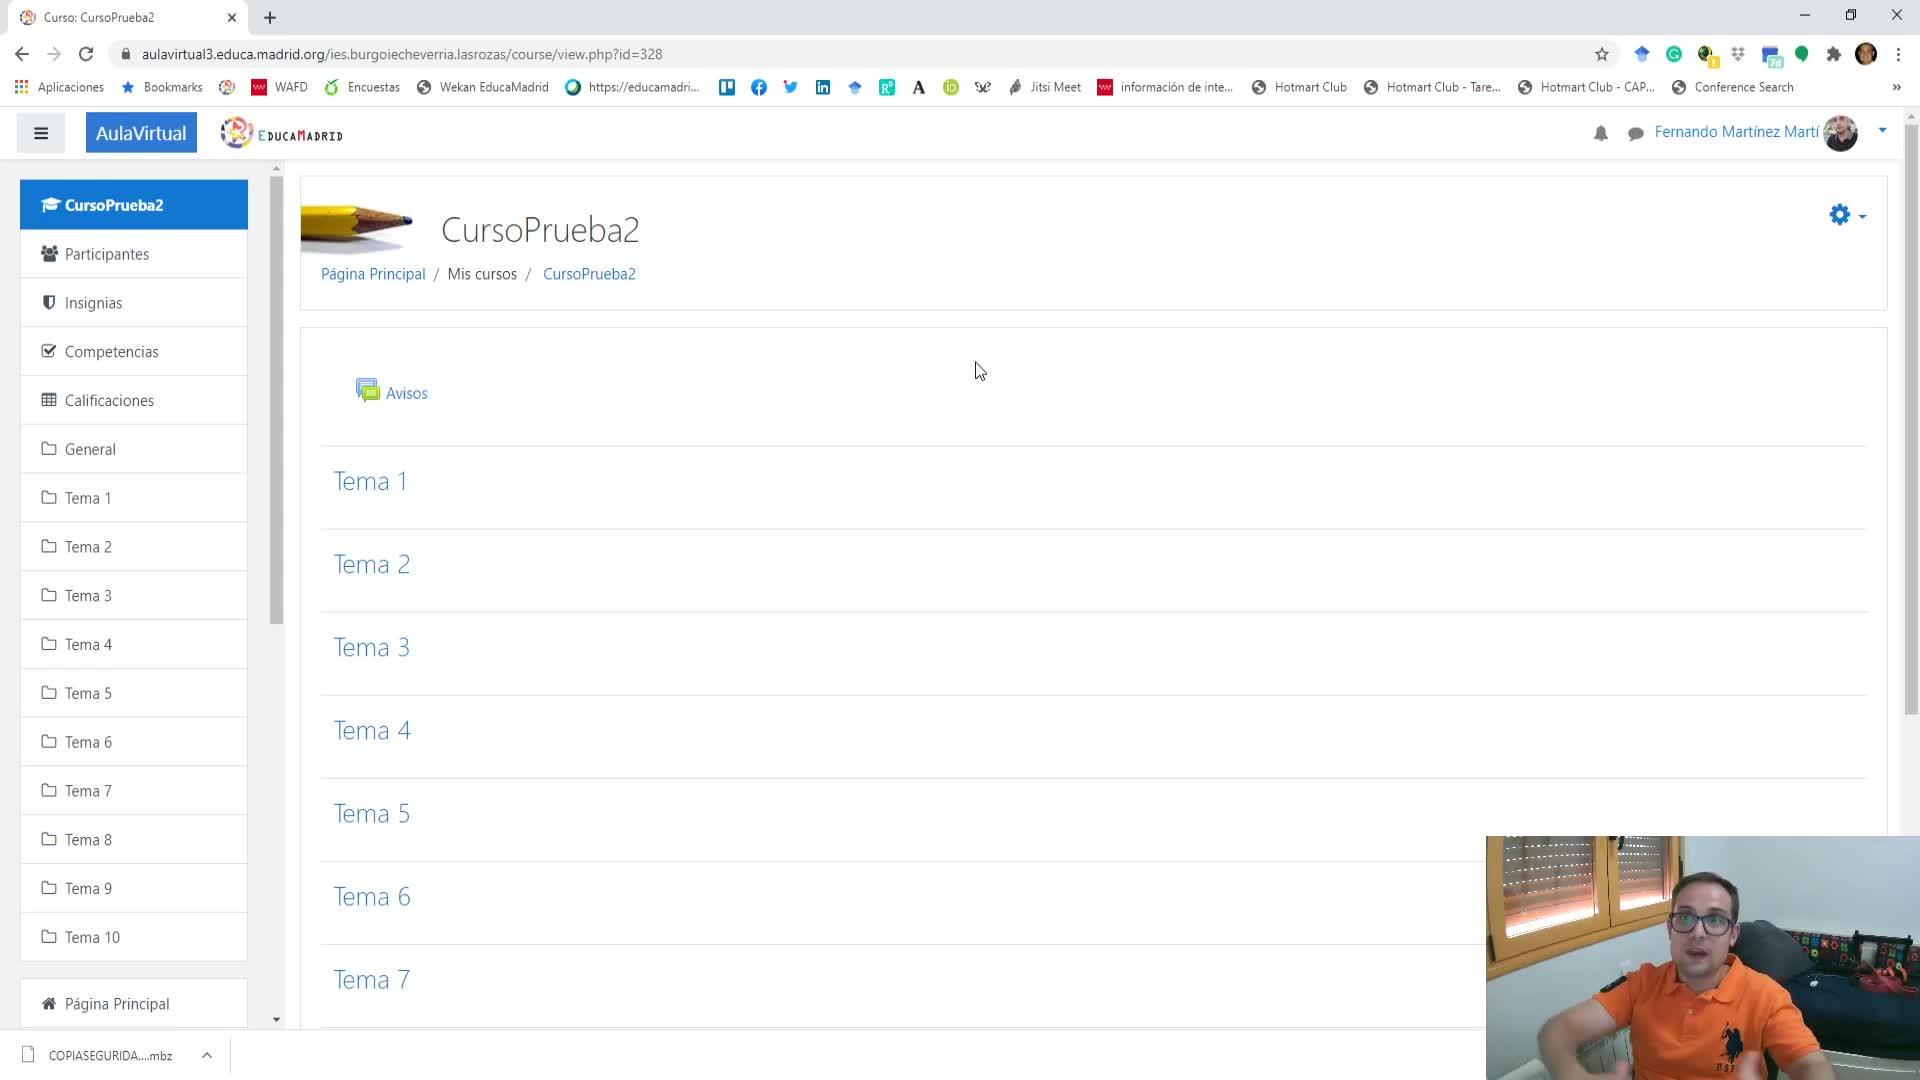Open the browser extensions puzzle icon
Image resolution: width=1920 pixels, height=1080 pixels.
pyautogui.click(x=1833, y=54)
